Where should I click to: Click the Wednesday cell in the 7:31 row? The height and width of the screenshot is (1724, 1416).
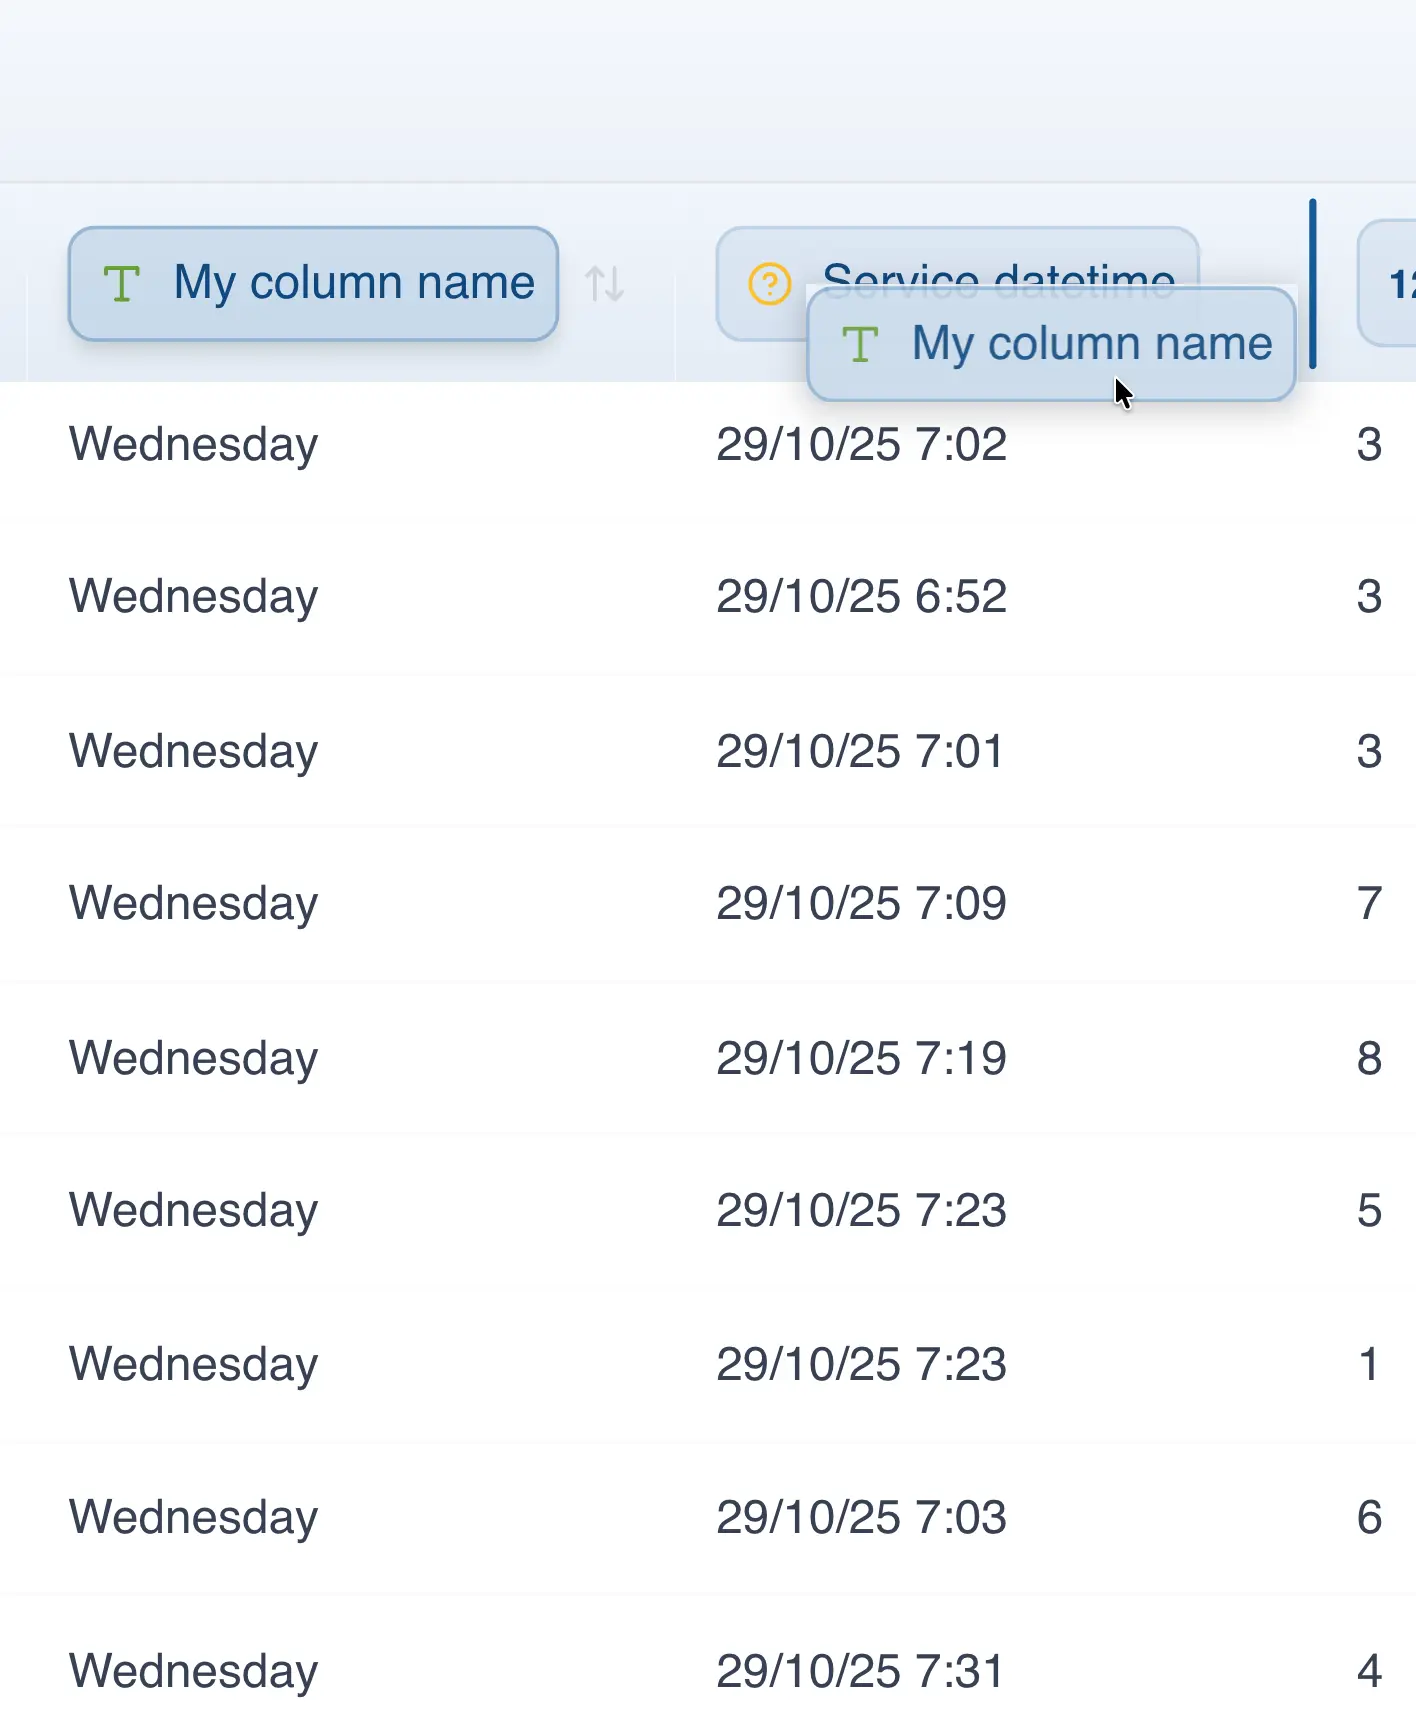193,1672
